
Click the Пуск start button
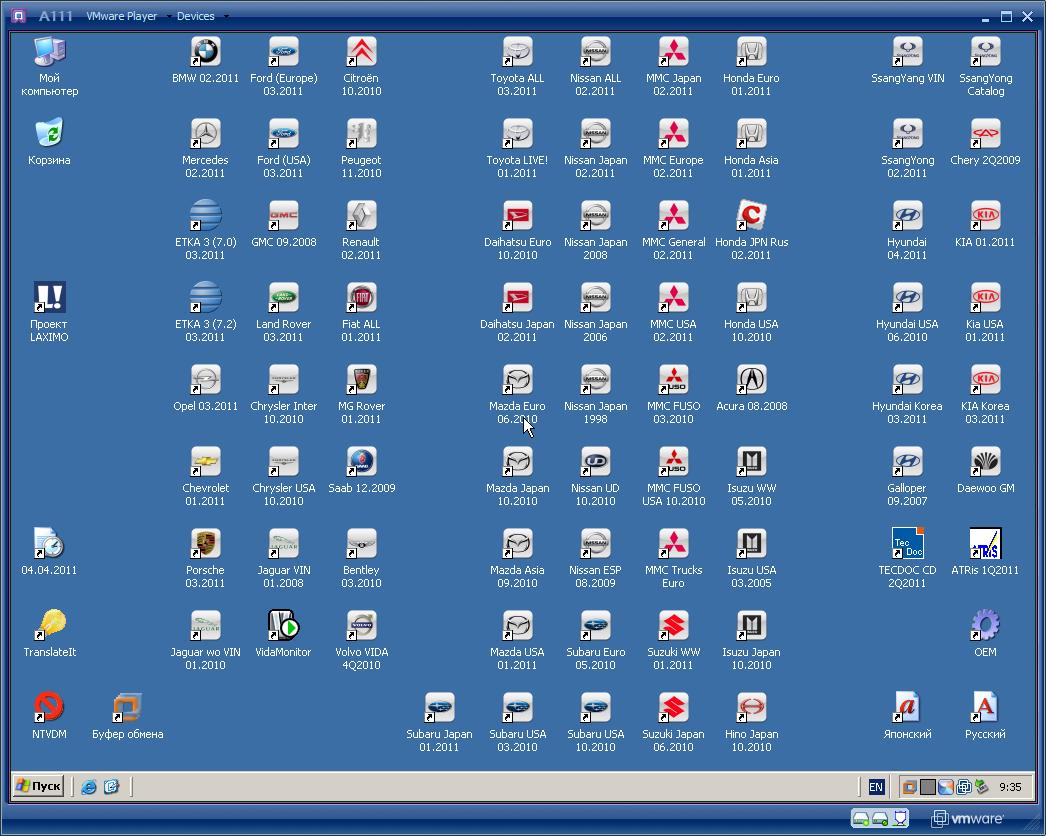(39, 786)
